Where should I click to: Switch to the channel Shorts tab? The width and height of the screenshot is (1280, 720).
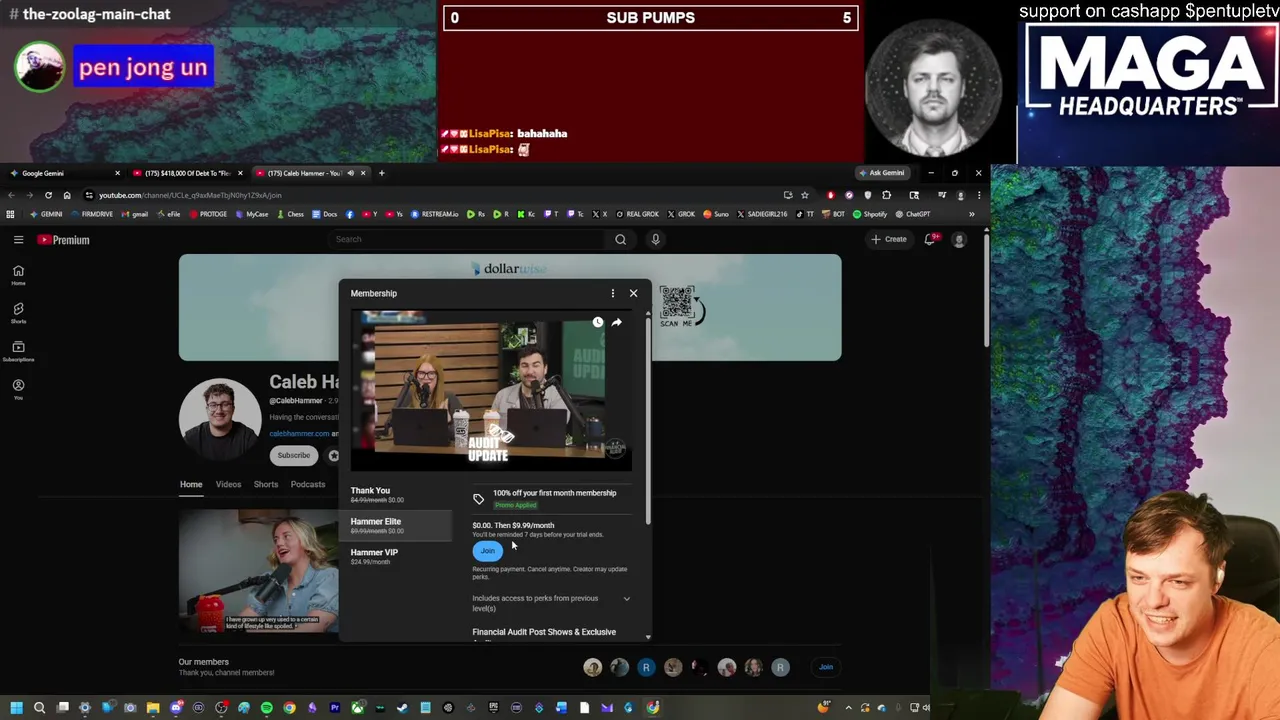(265, 484)
